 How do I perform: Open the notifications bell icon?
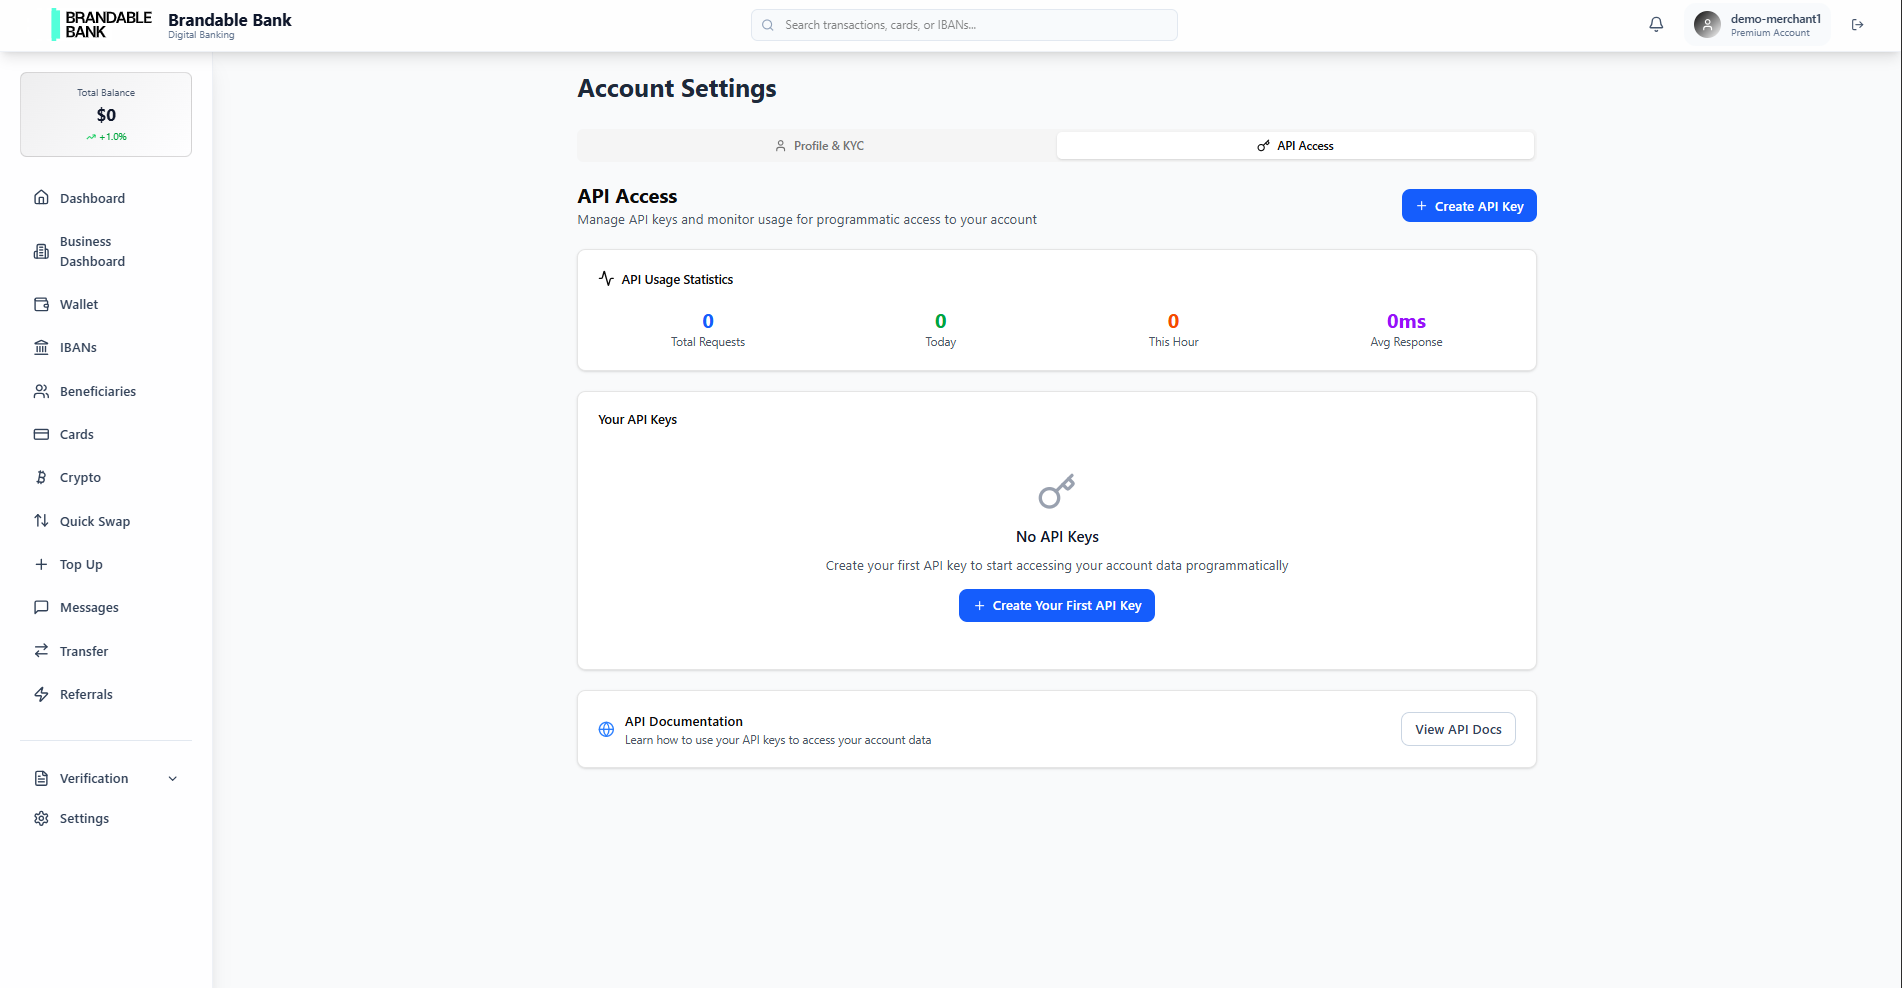(1656, 23)
